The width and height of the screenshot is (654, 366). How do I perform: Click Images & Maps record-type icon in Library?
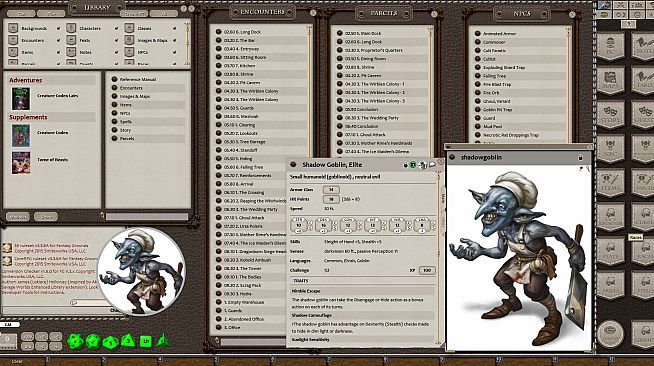(129, 40)
